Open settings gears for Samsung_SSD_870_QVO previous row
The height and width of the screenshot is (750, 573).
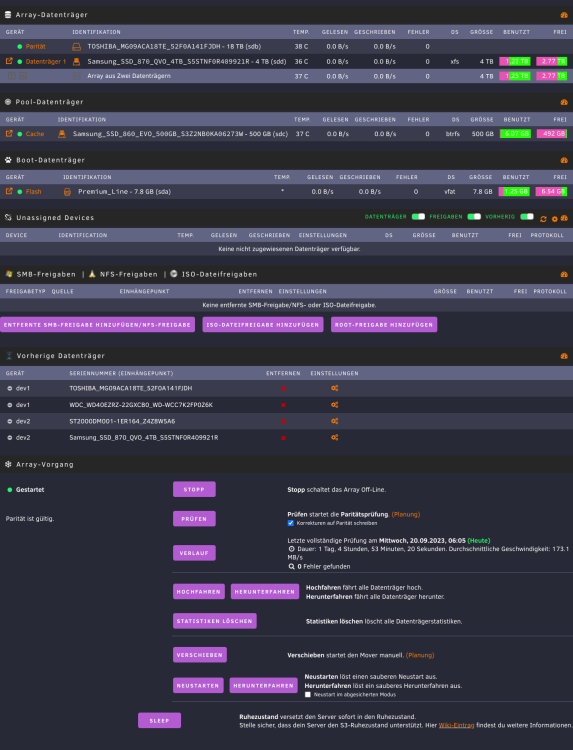click(x=335, y=437)
